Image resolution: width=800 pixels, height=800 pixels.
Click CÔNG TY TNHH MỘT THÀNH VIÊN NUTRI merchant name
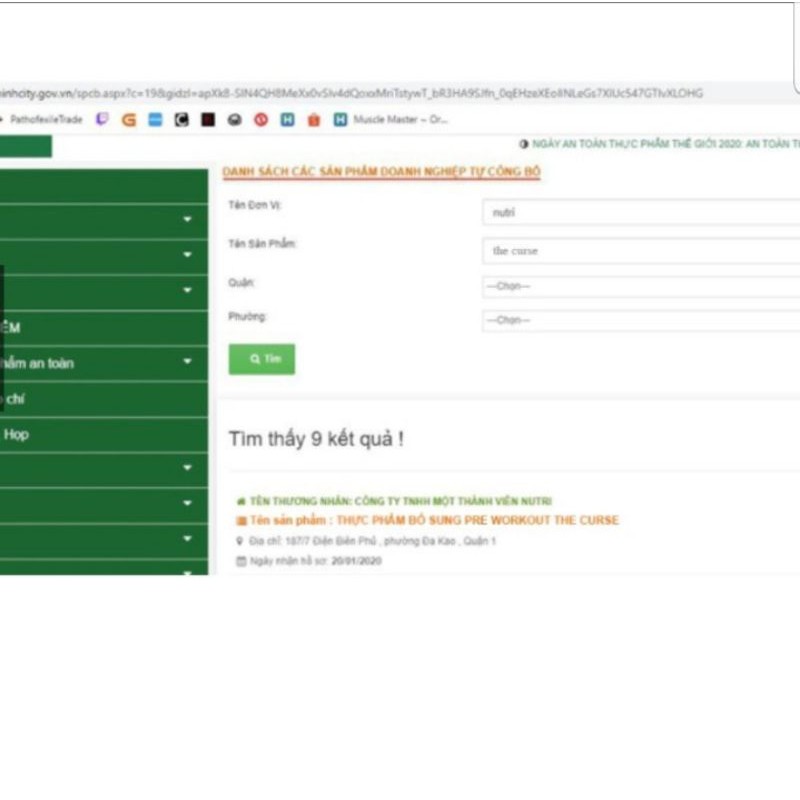pos(453,501)
